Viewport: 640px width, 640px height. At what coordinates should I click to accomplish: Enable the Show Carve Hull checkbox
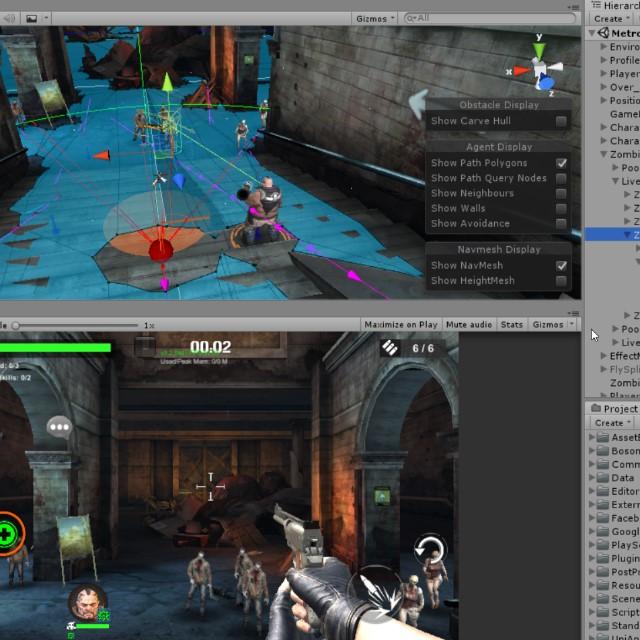pyautogui.click(x=561, y=121)
